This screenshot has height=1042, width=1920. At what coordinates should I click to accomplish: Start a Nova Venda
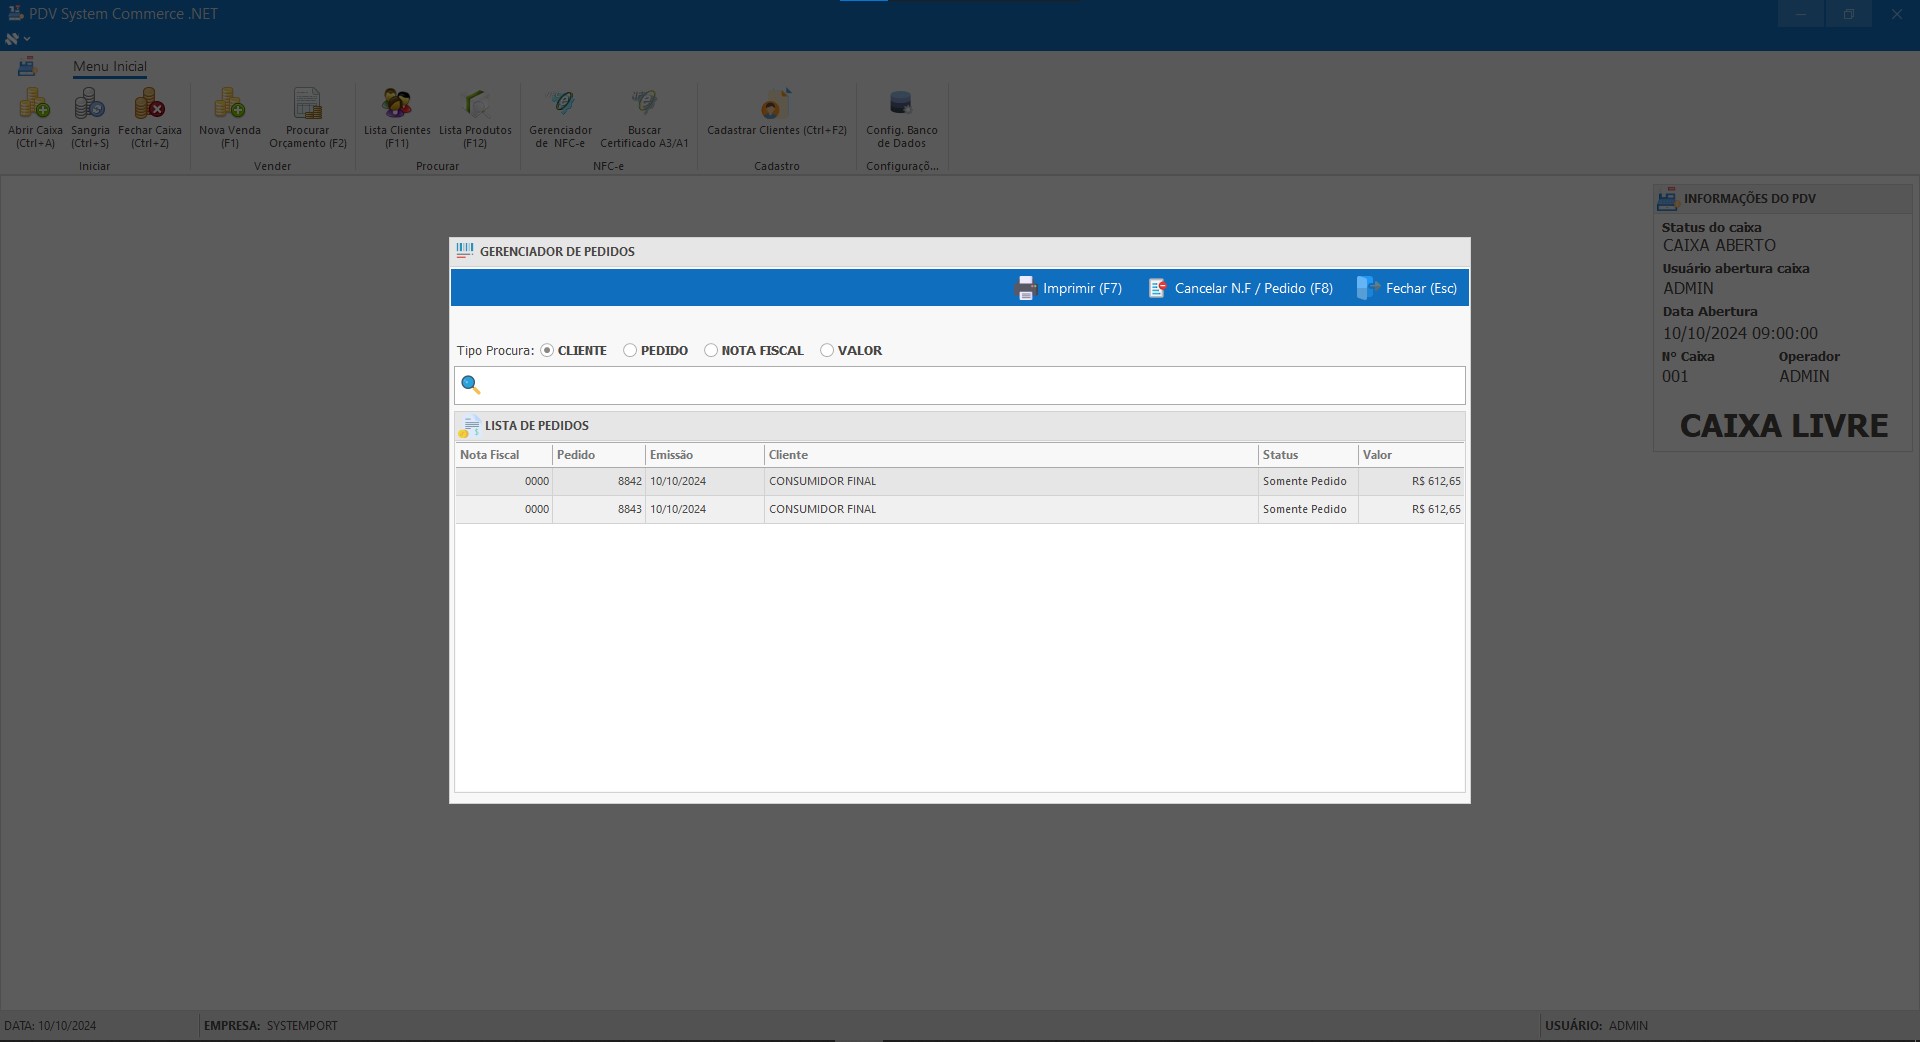click(x=230, y=104)
